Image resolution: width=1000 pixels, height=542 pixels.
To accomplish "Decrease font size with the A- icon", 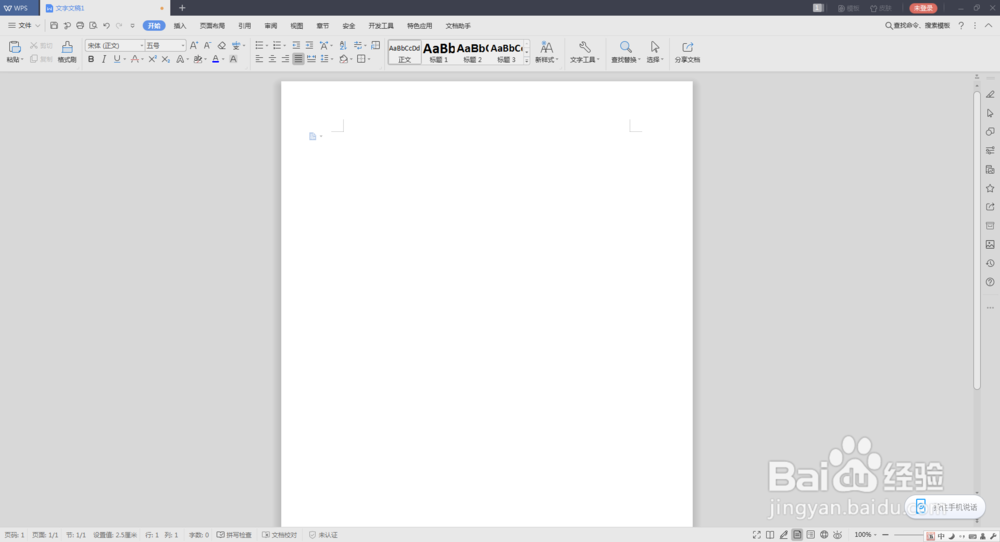I will pyautogui.click(x=207, y=45).
